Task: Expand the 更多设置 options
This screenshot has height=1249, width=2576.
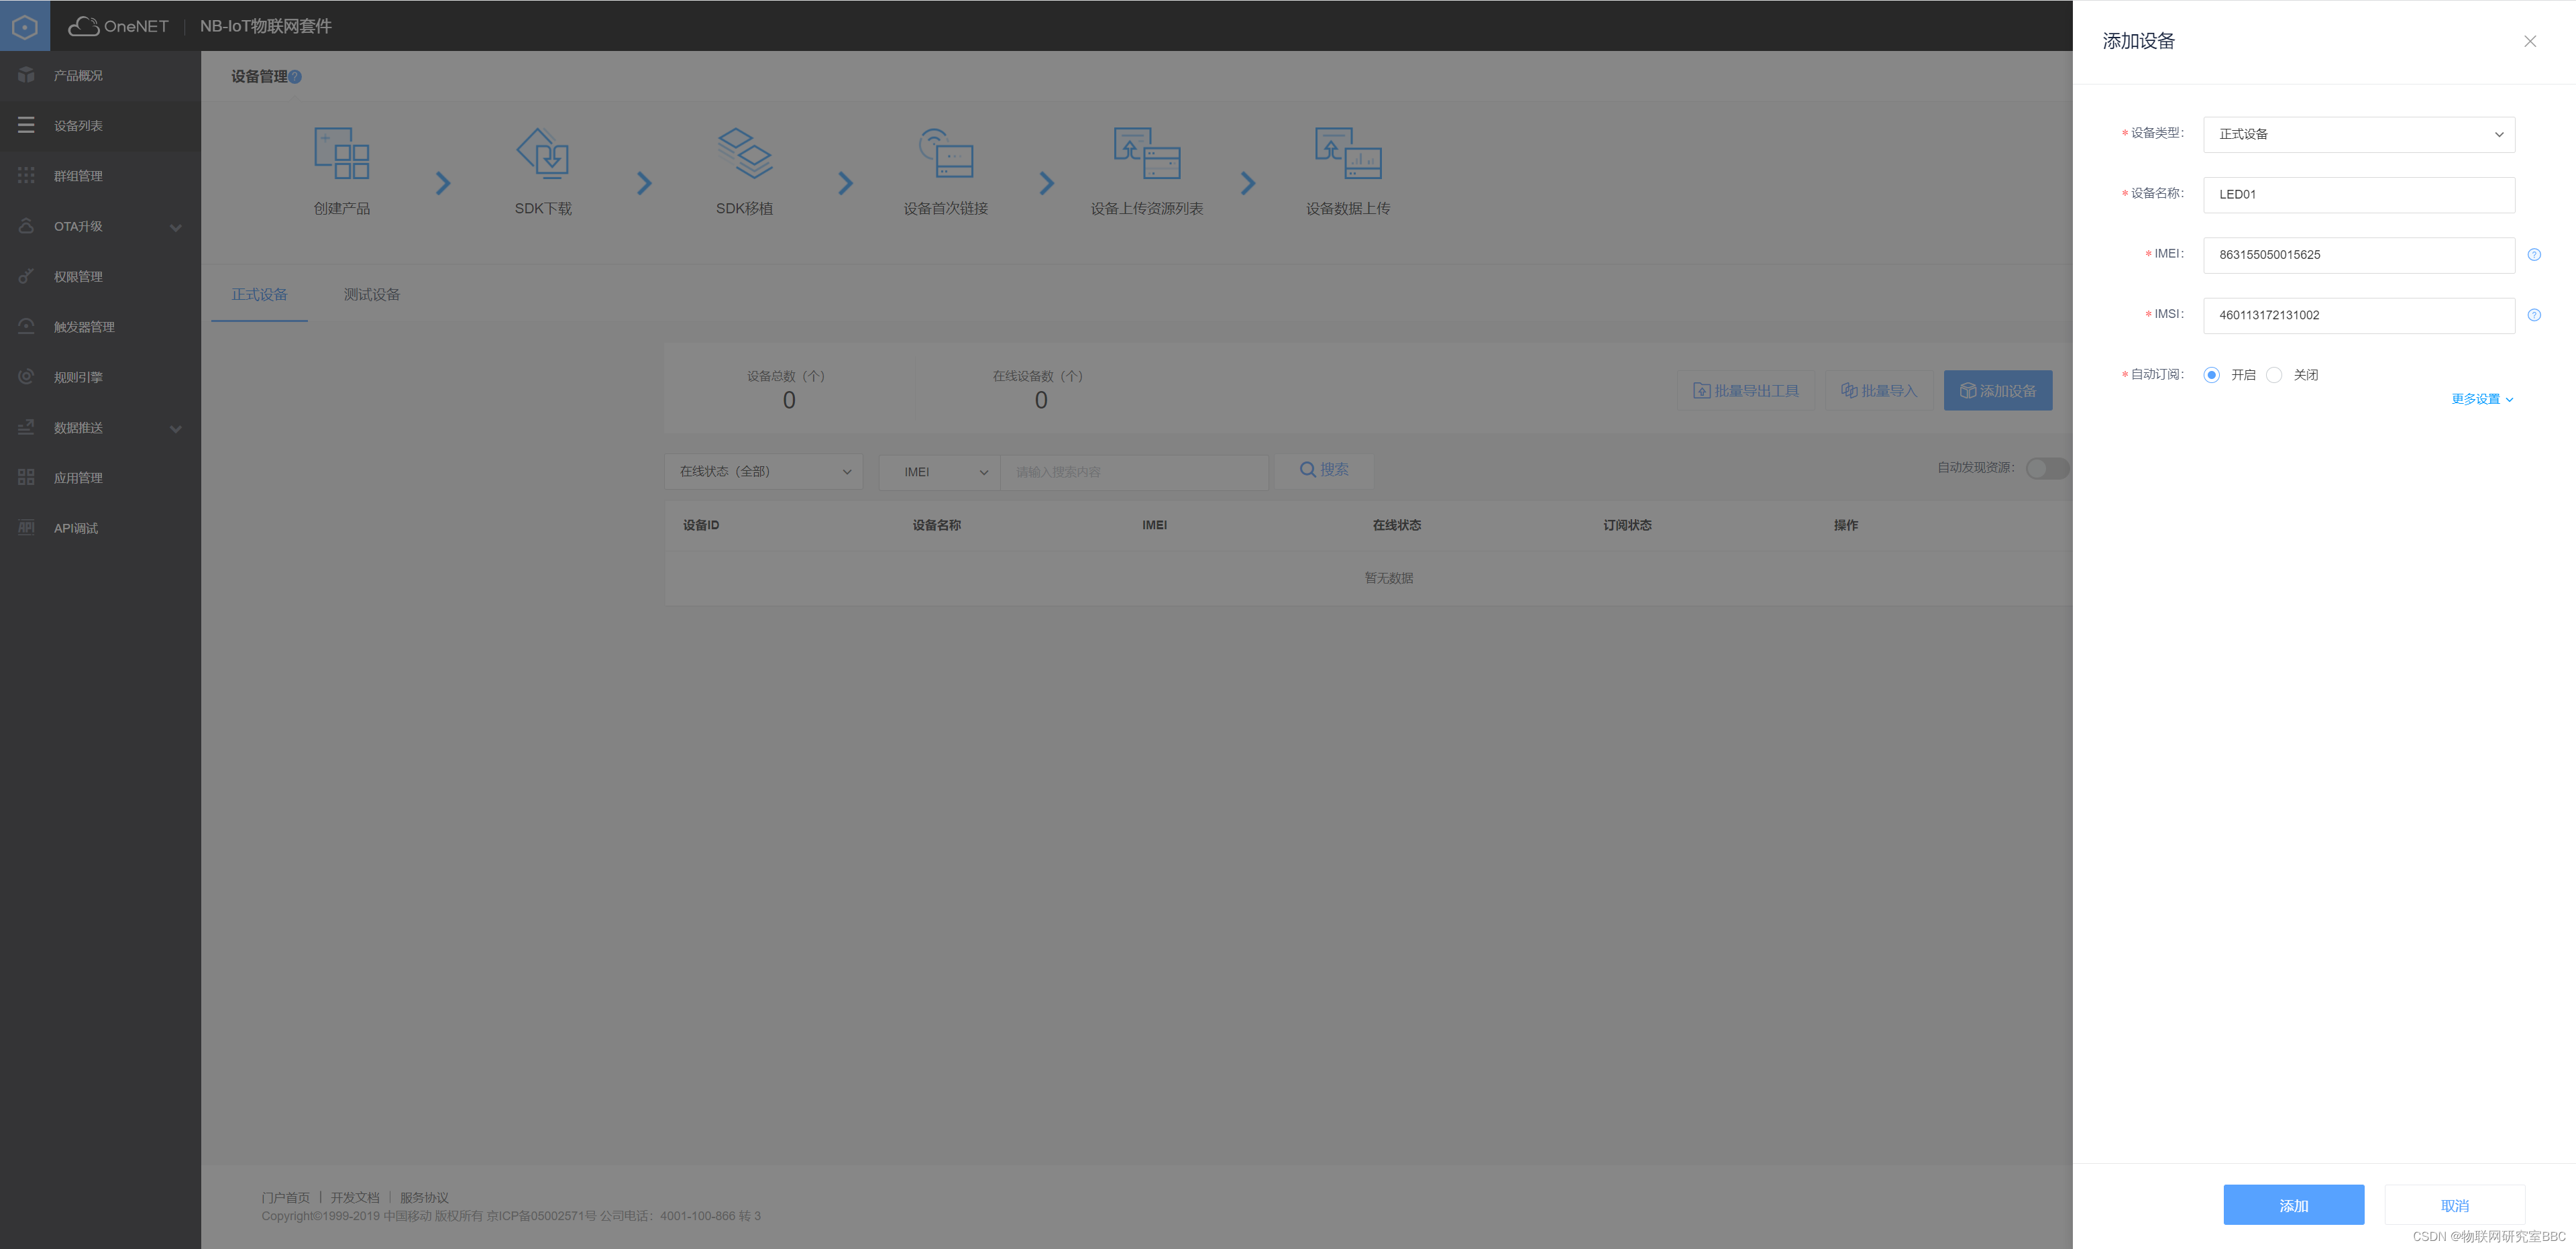Action: click(2481, 399)
